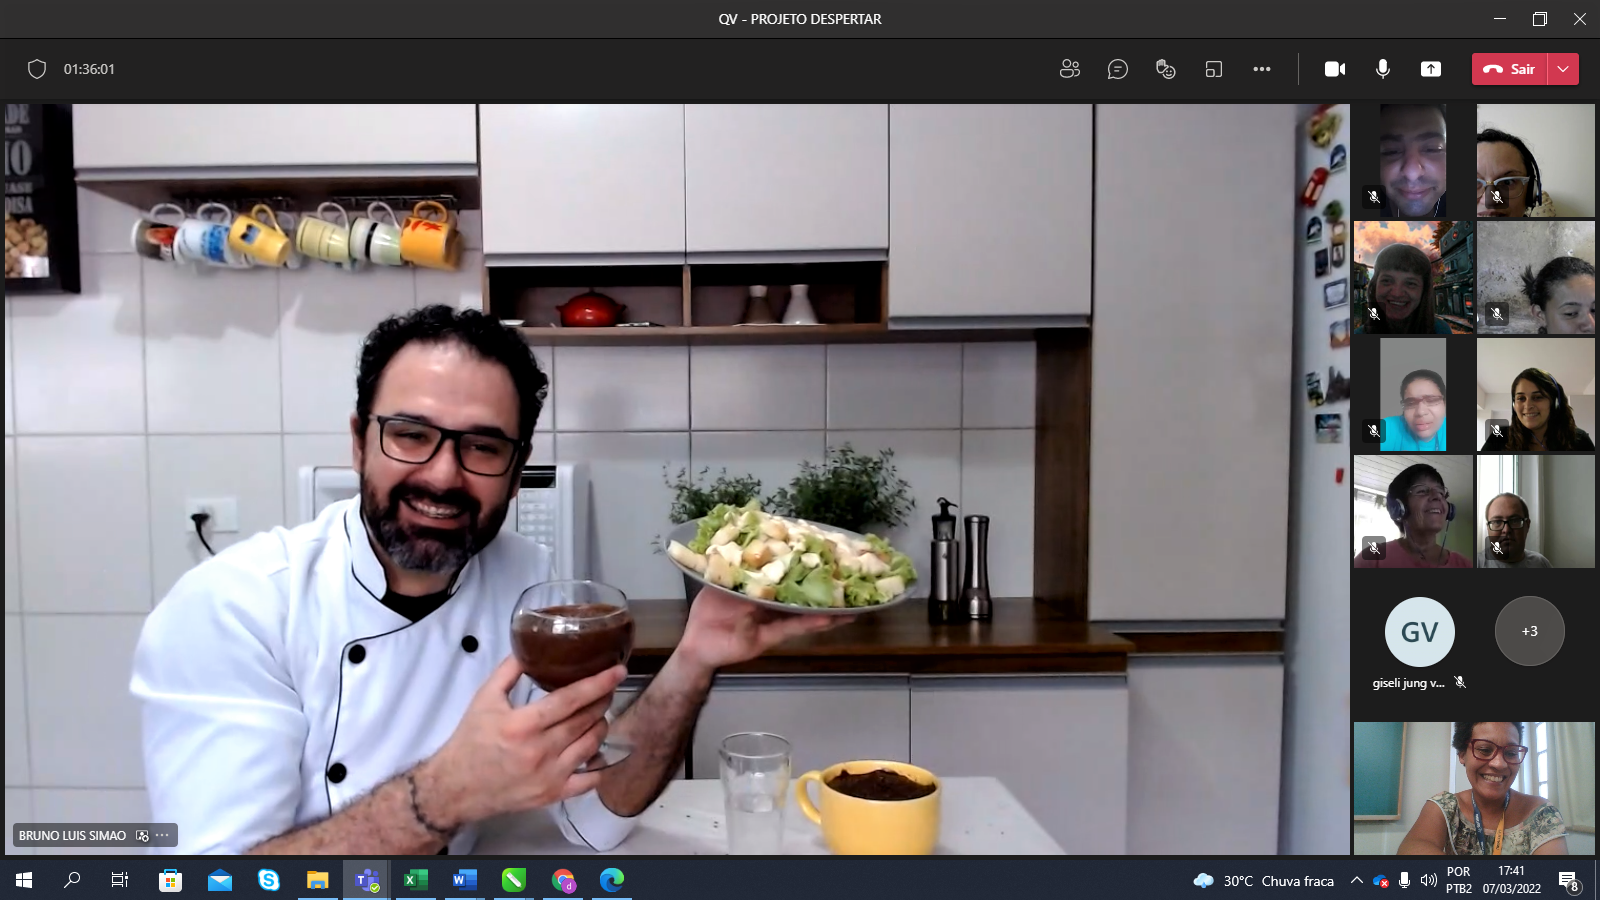Open the three-dots more actions menu

pyautogui.click(x=1261, y=69)
